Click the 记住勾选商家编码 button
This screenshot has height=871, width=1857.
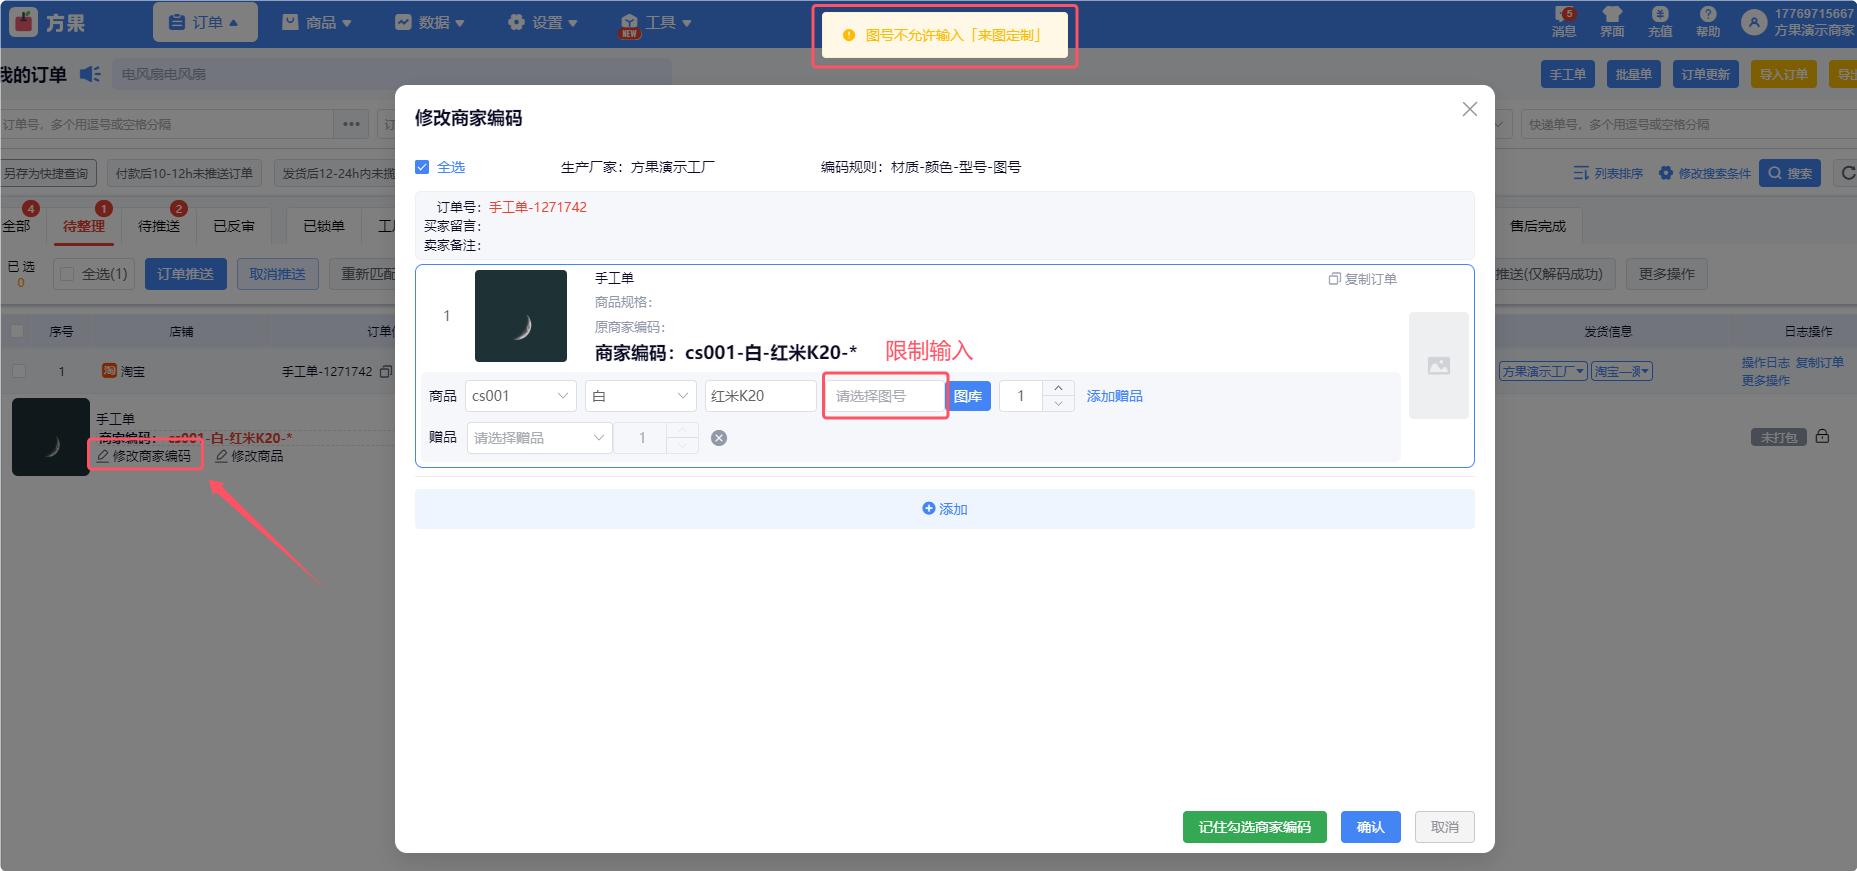click(1255, 827)
